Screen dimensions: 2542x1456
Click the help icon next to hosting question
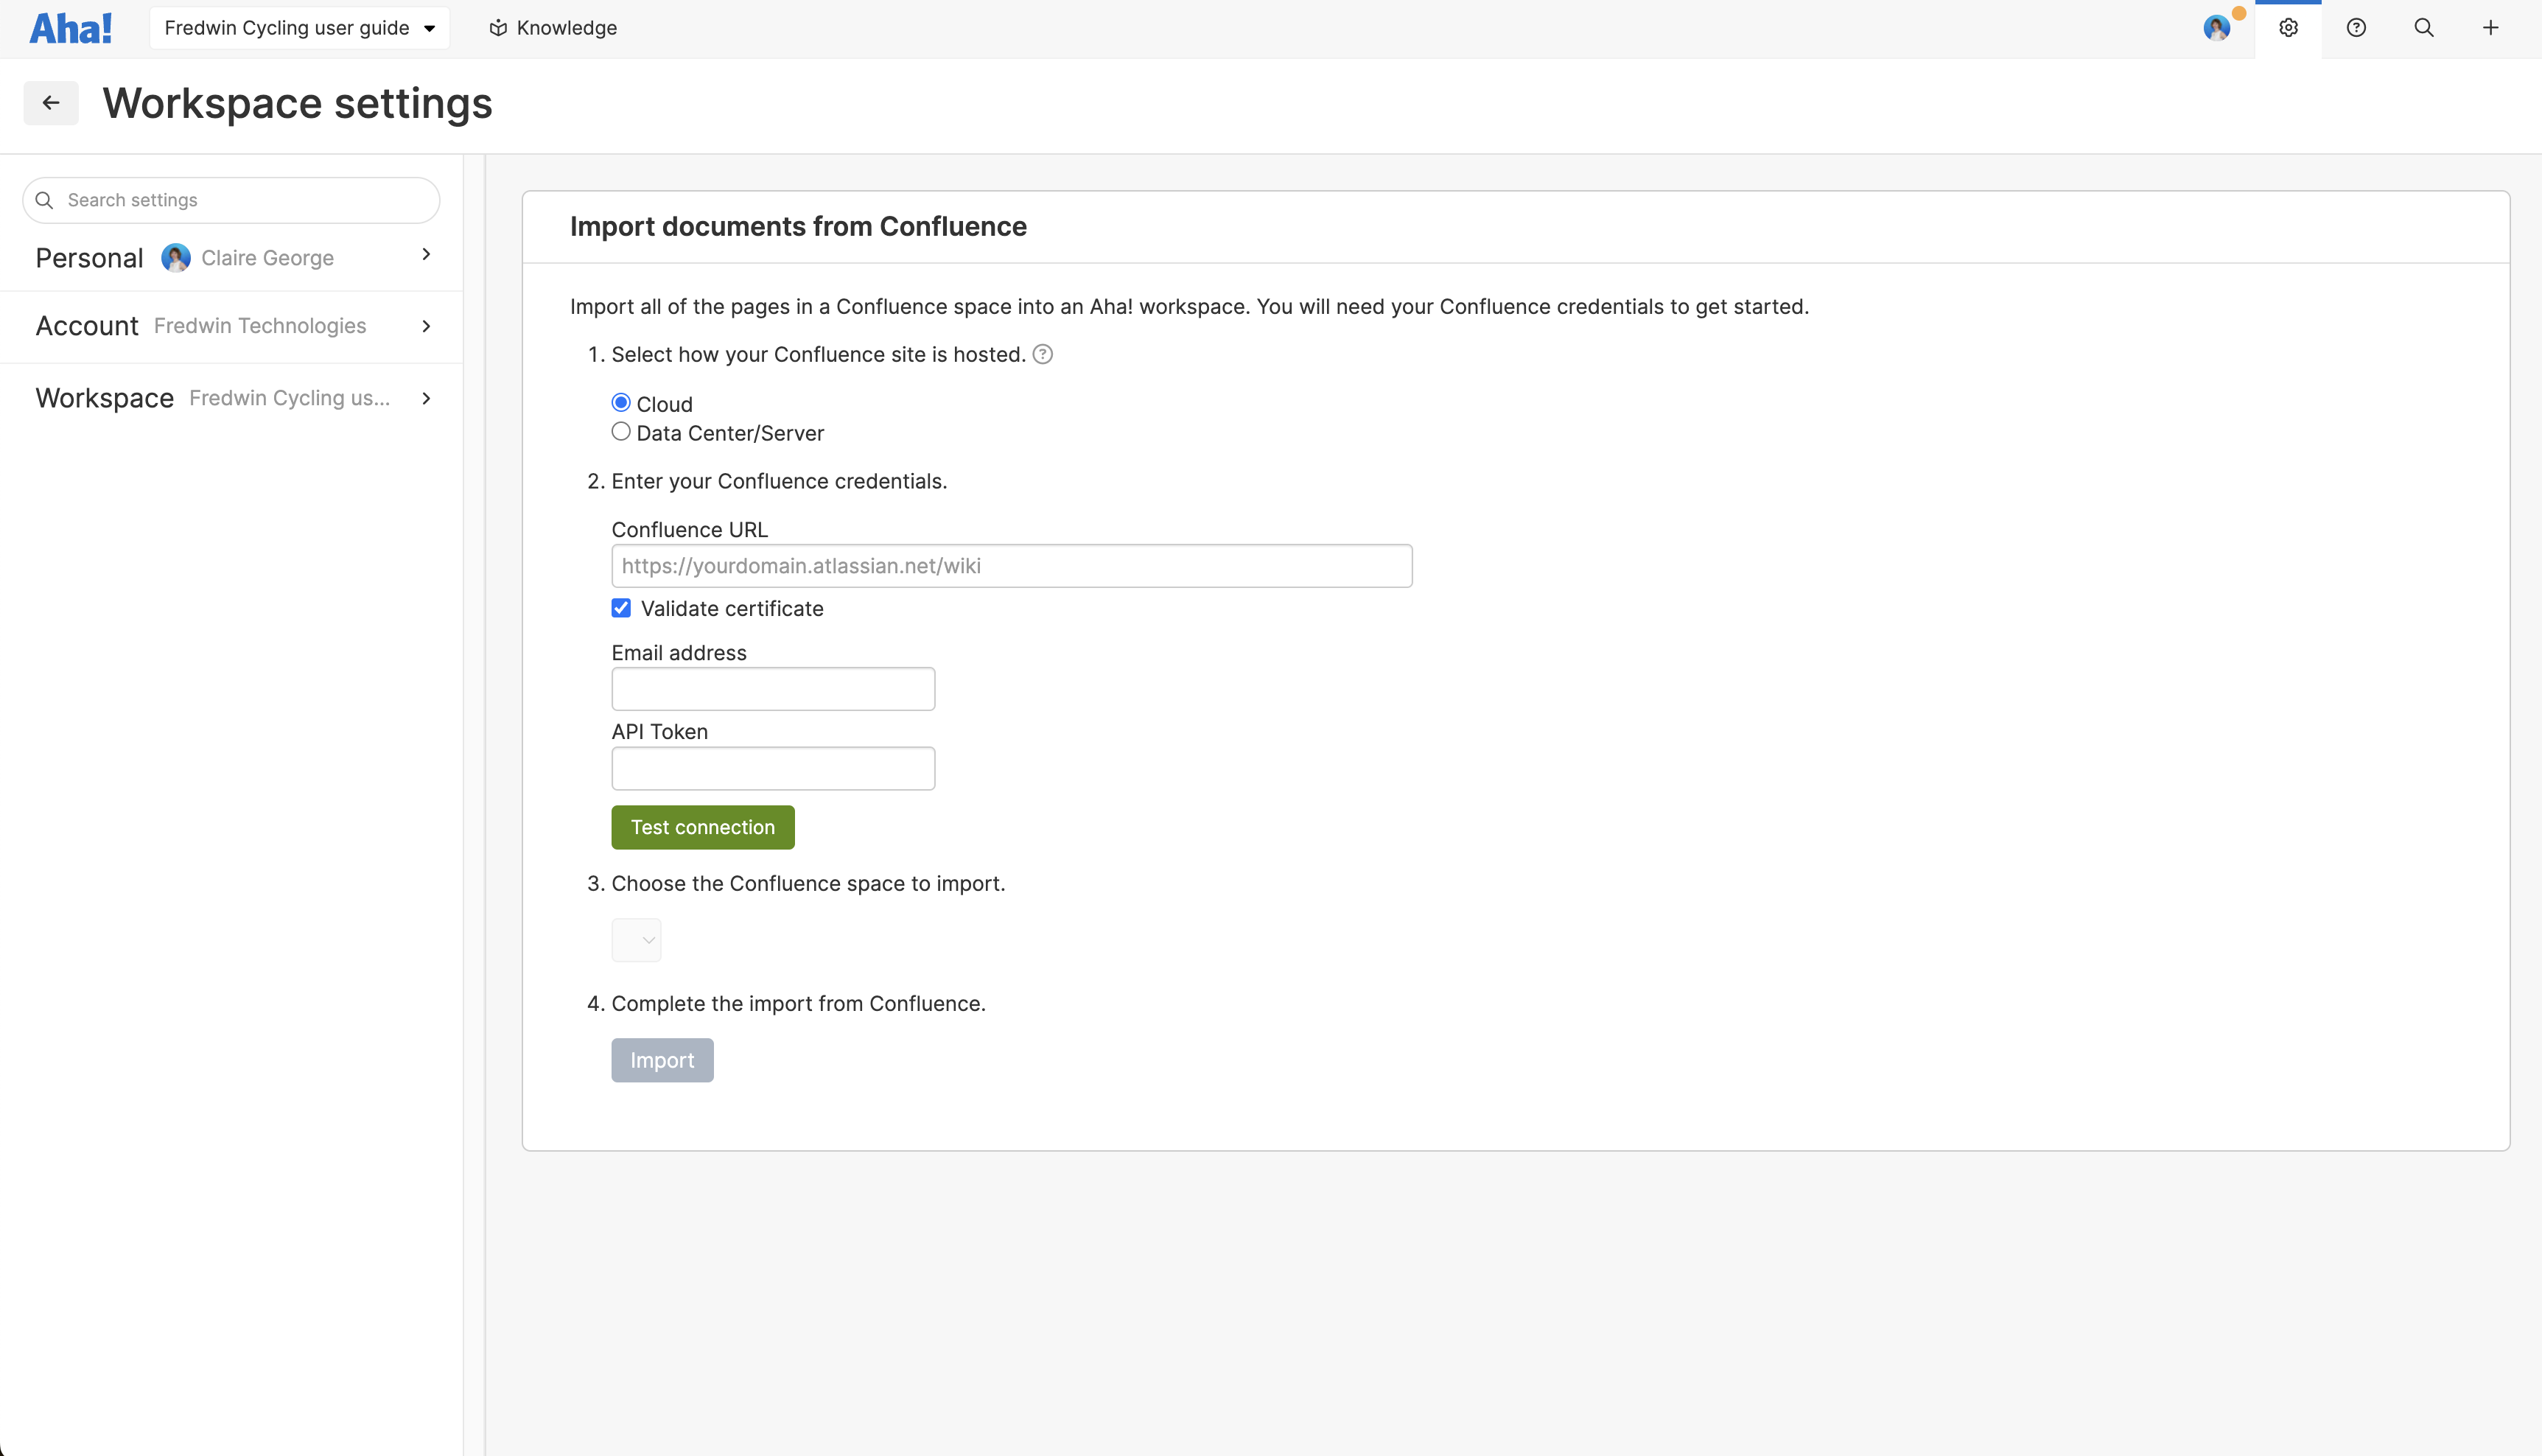(x=1043, y=354)
